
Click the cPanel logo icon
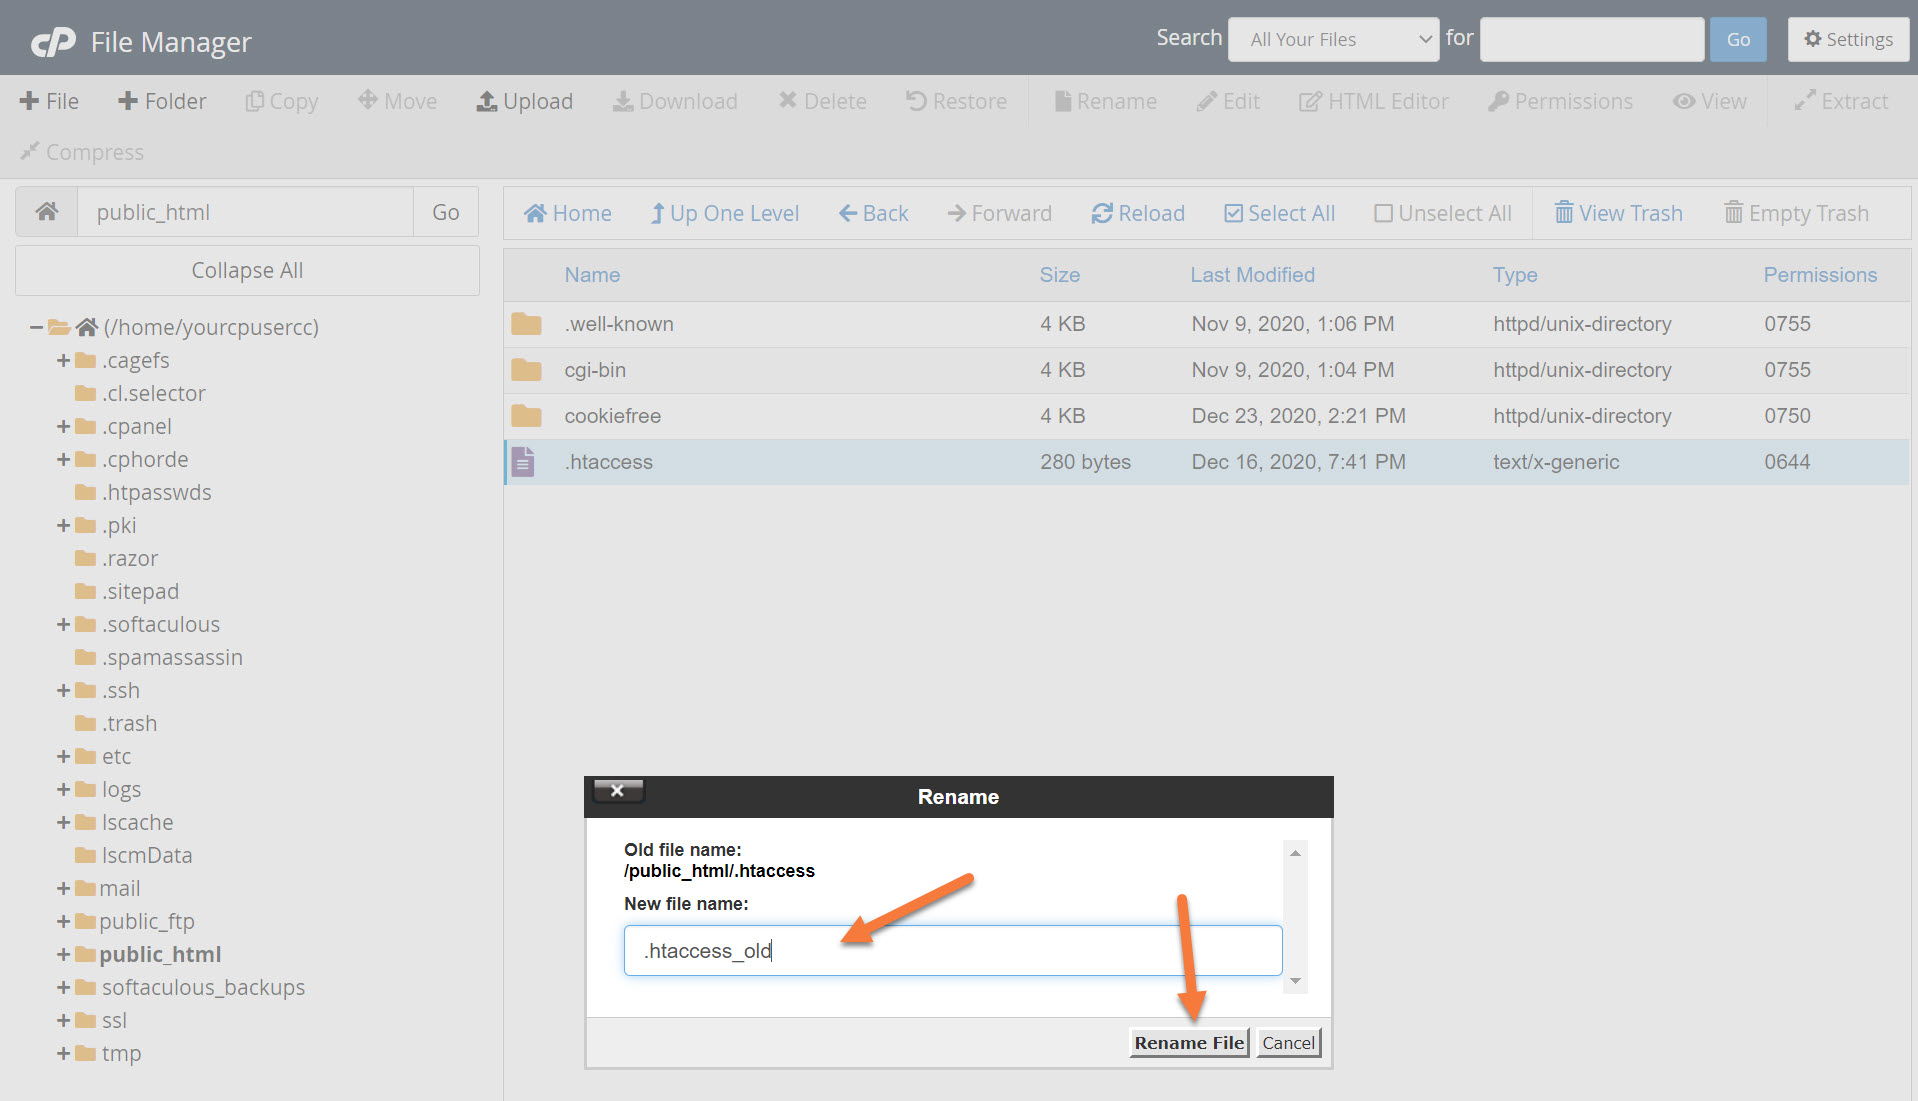point(53,42)
